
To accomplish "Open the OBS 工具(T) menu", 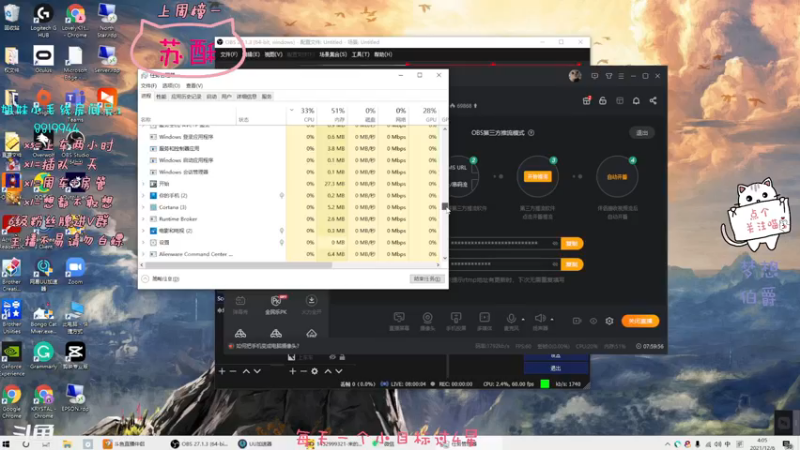I will (360, 55).
